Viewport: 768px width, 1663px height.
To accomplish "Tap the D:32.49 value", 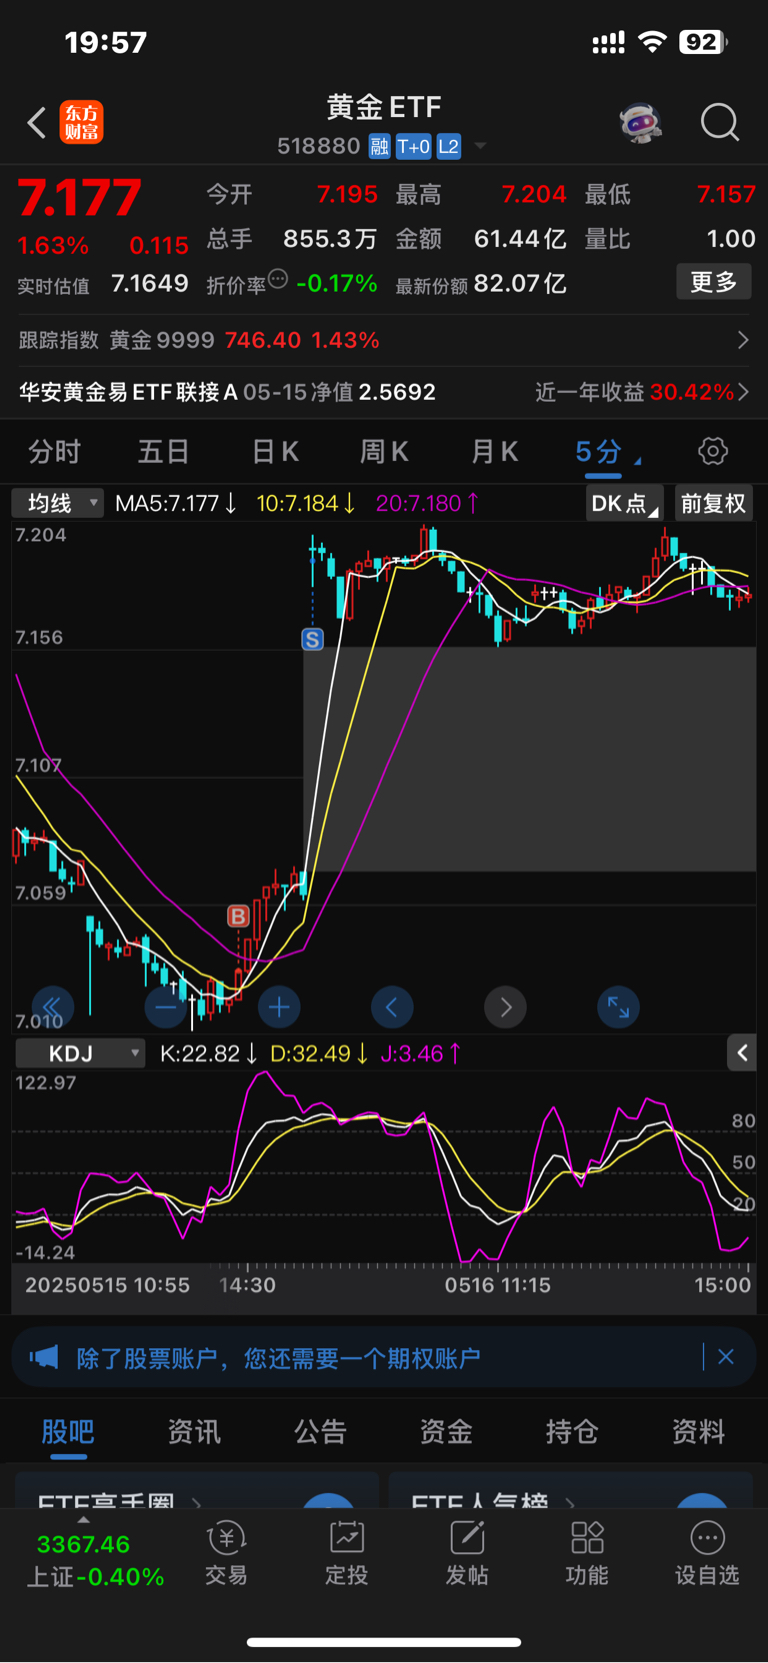I will pyautogui.click(x=319, y=1053).
